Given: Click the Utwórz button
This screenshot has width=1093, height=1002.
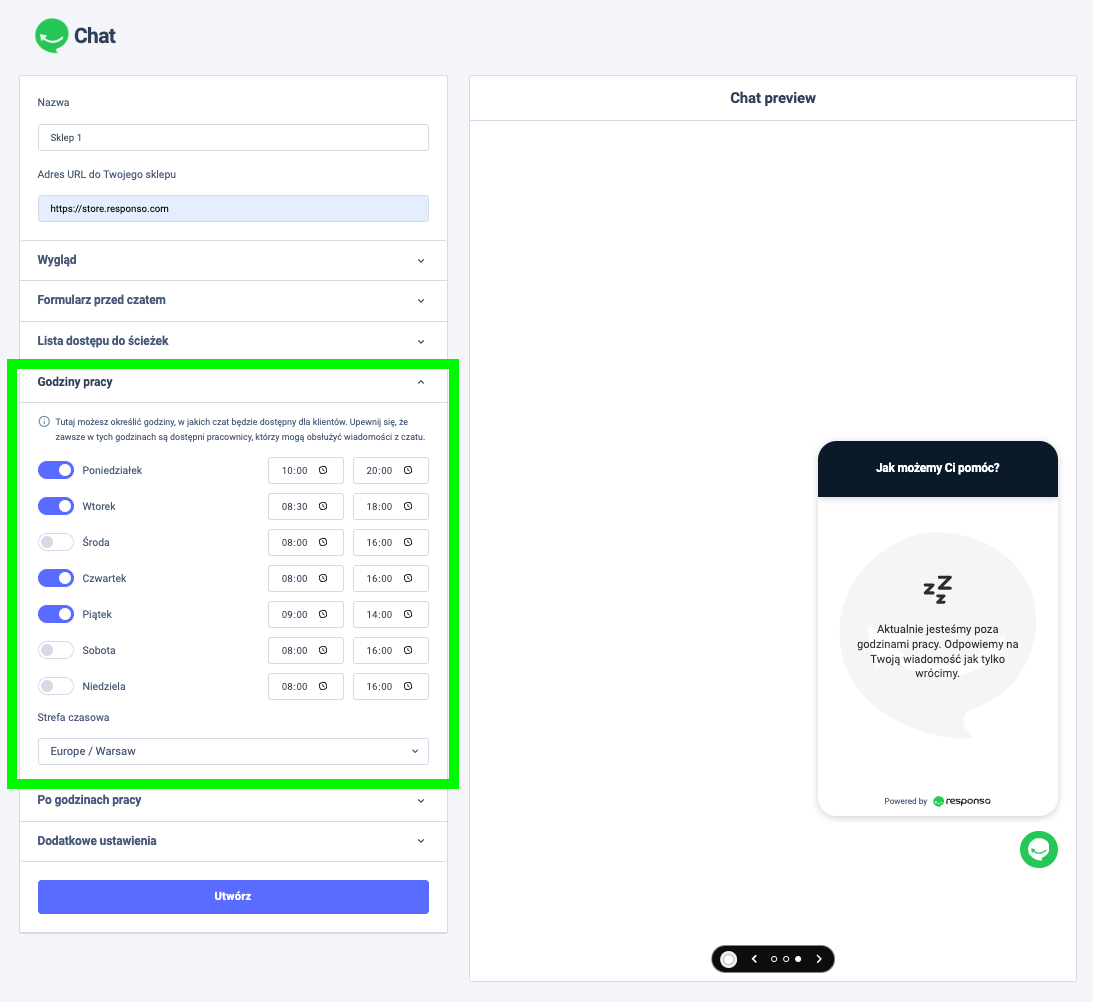Looking at the screenshot, I should [233, 896].
